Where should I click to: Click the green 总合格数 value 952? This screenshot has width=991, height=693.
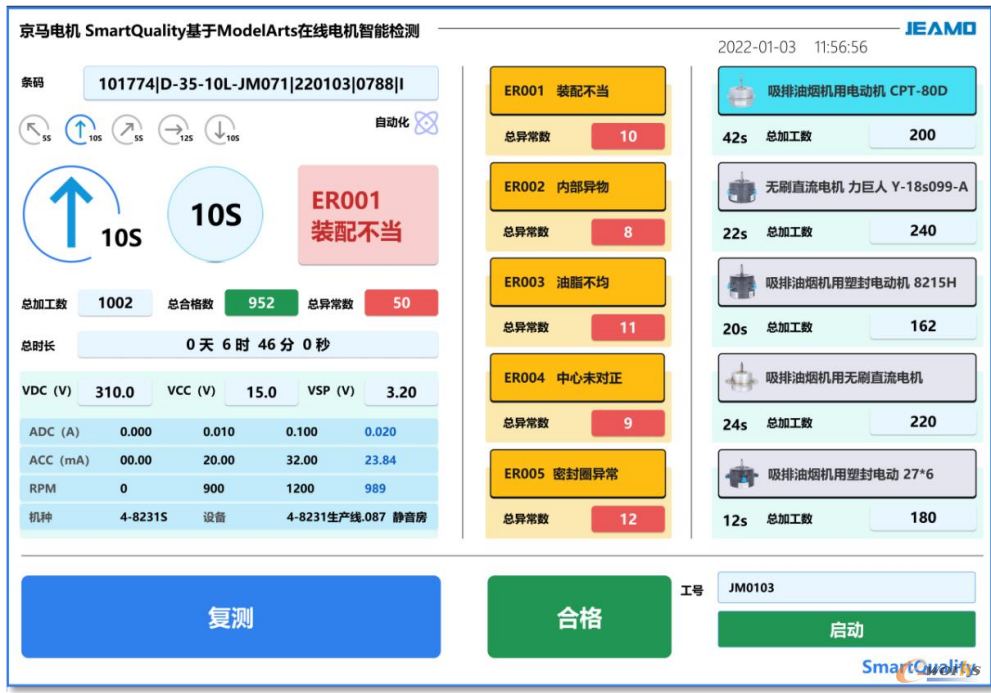coord(261,303)
